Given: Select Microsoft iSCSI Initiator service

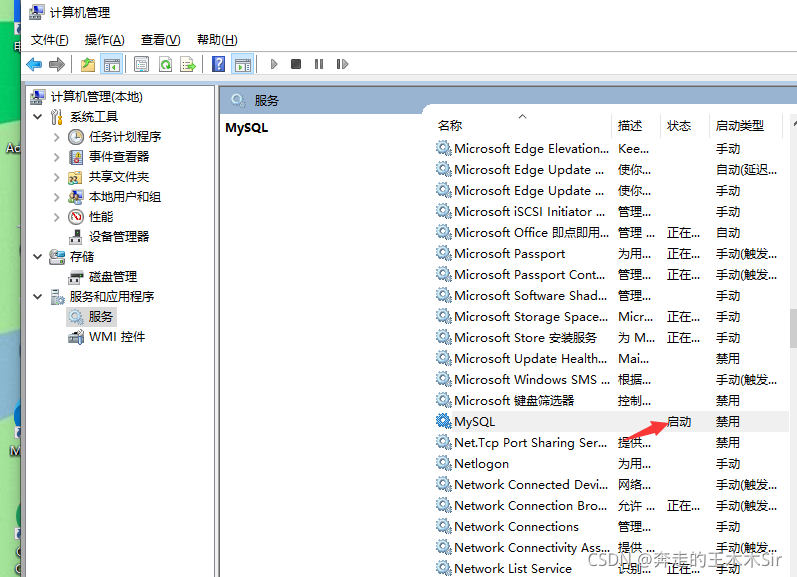Looking at the screenshot, I should tap(611, 211).
